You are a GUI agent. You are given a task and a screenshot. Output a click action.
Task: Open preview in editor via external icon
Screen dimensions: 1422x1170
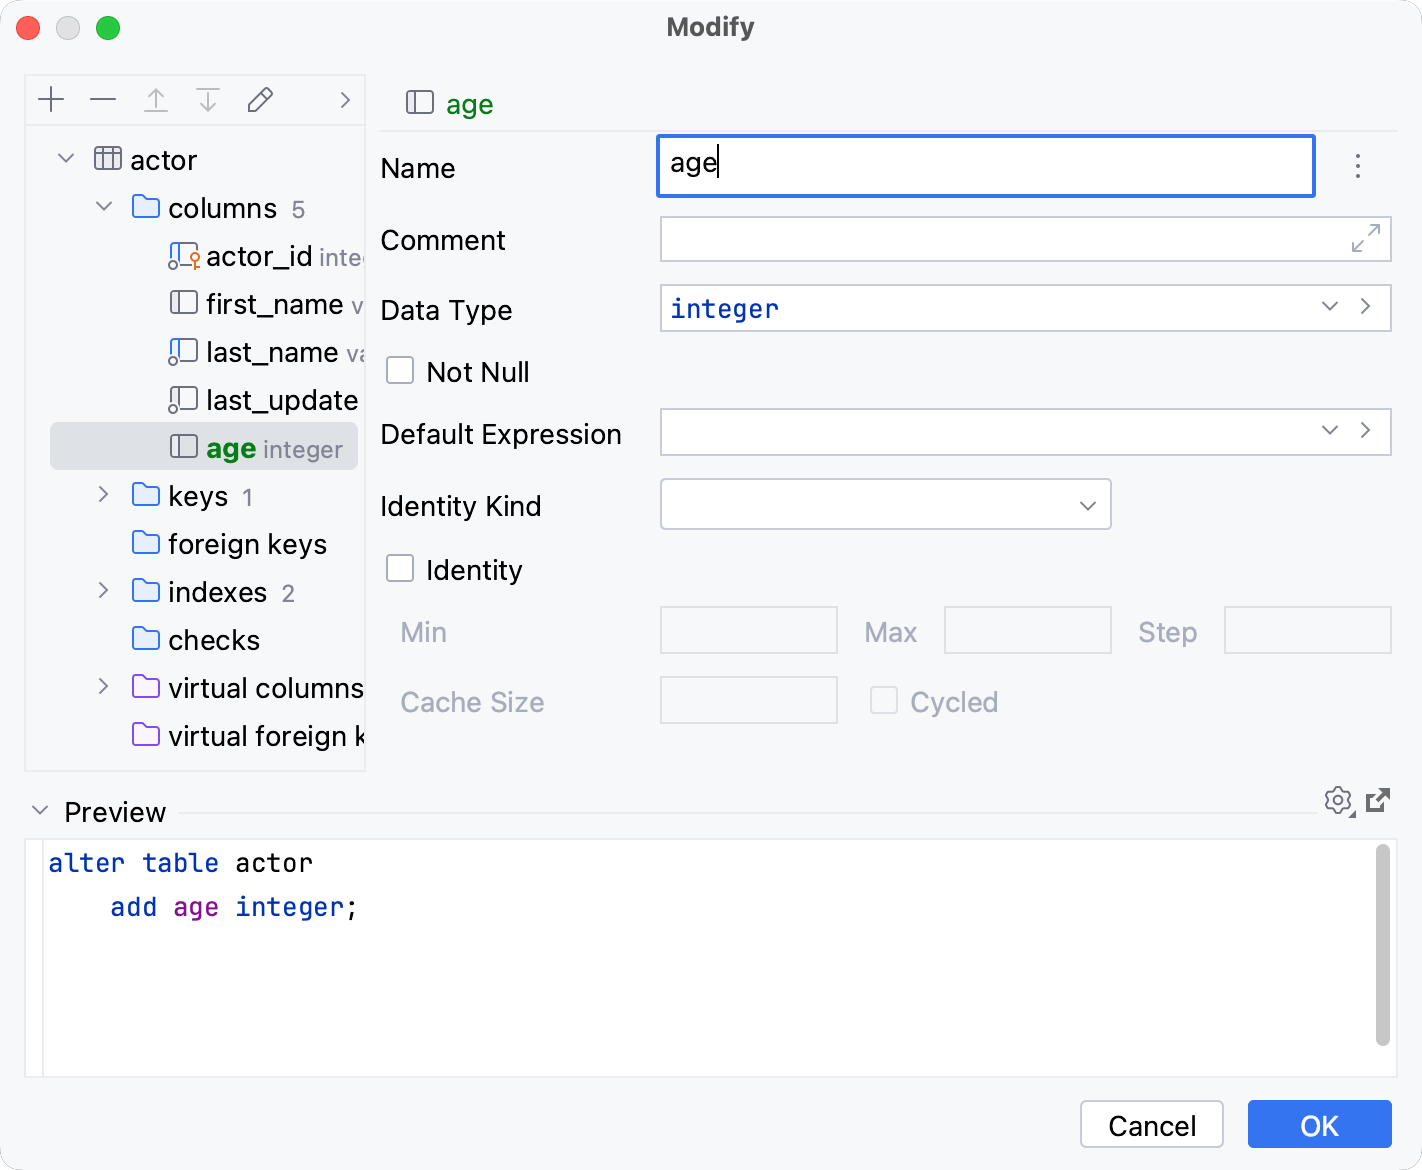click(1378, 800)
